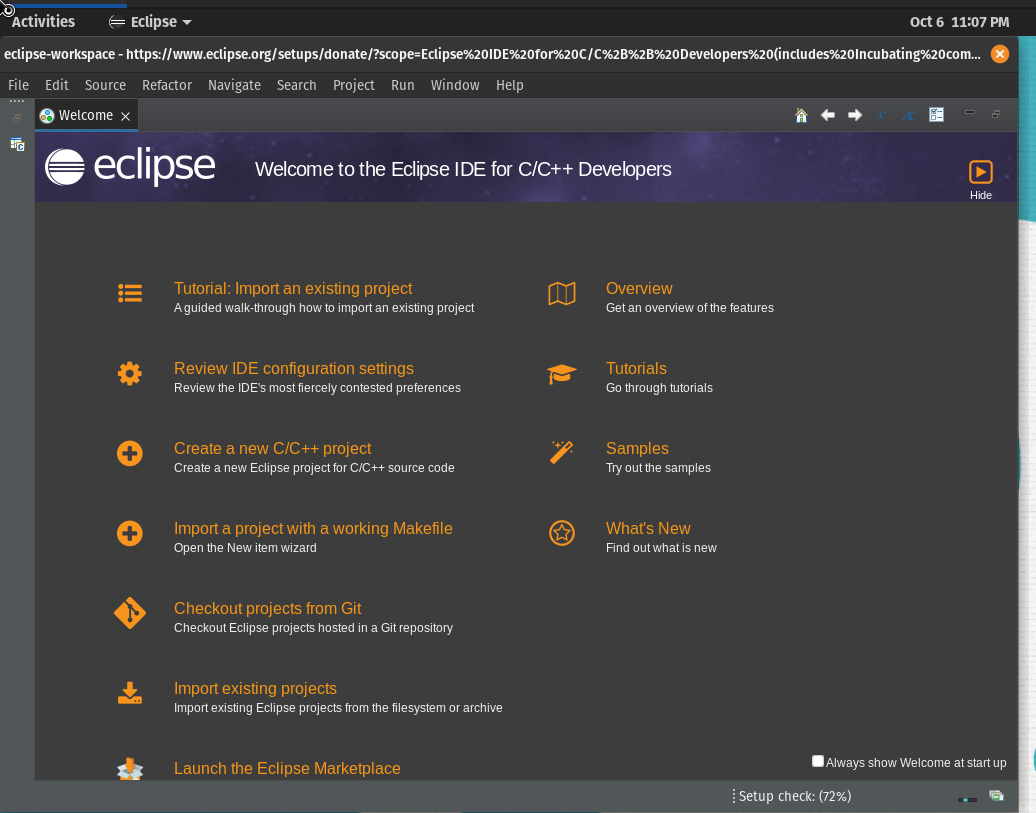Viewport: 1036px width, 813px height.
Task: Click the Welcome Home toolbar icon
Action: click(801, 116)
